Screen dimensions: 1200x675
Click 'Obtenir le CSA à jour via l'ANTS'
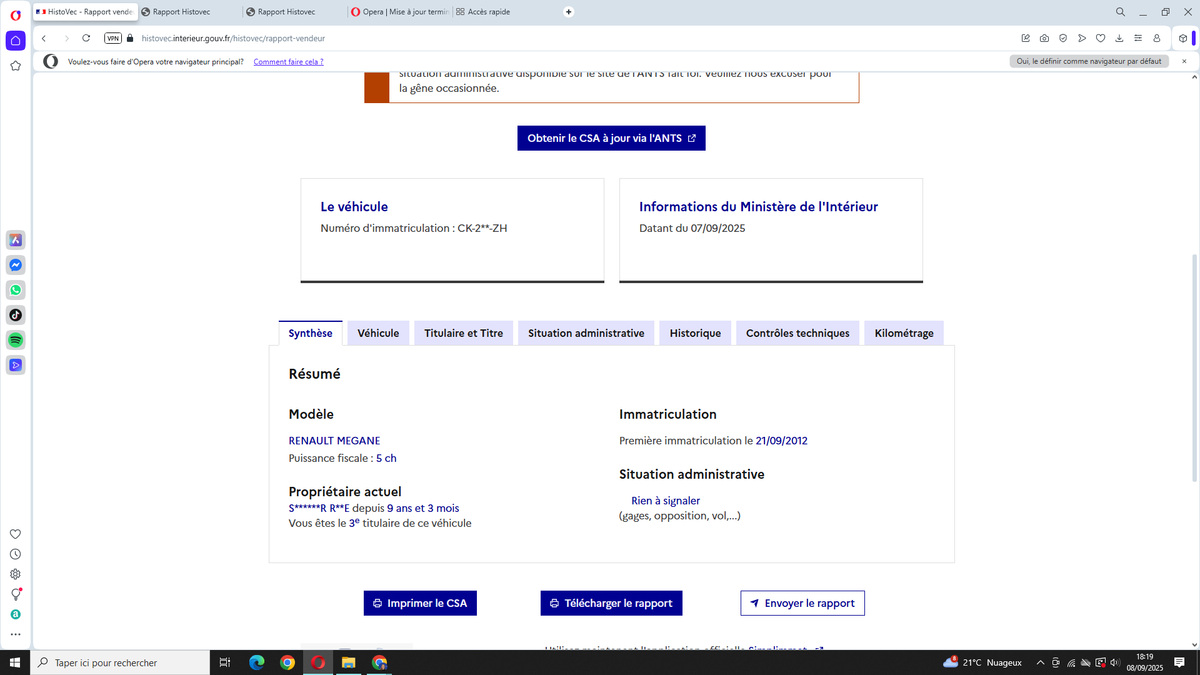[x=611, y=138]
